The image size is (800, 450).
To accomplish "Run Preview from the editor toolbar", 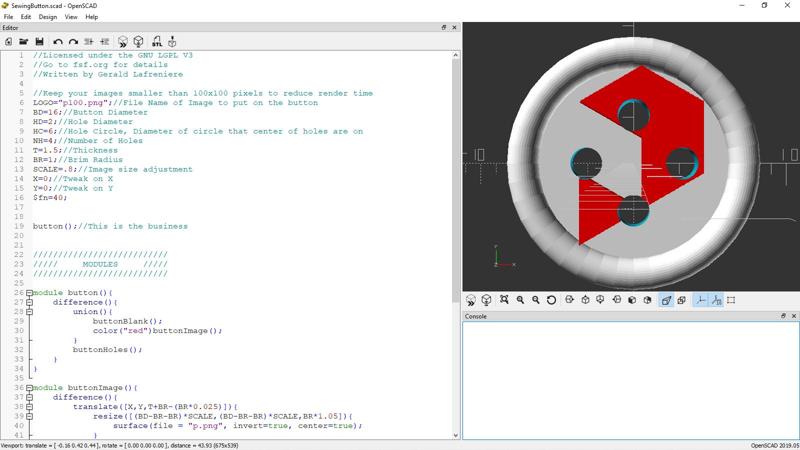I will pos(122,42).
